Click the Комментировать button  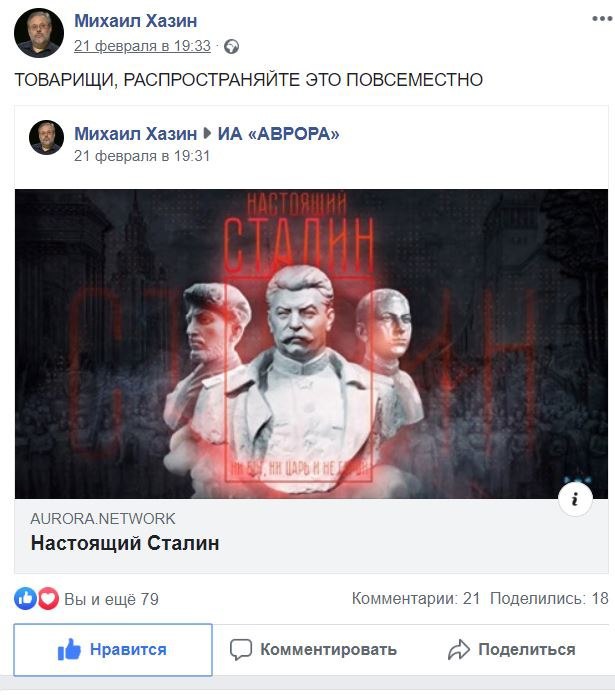(x=313, y=649)
